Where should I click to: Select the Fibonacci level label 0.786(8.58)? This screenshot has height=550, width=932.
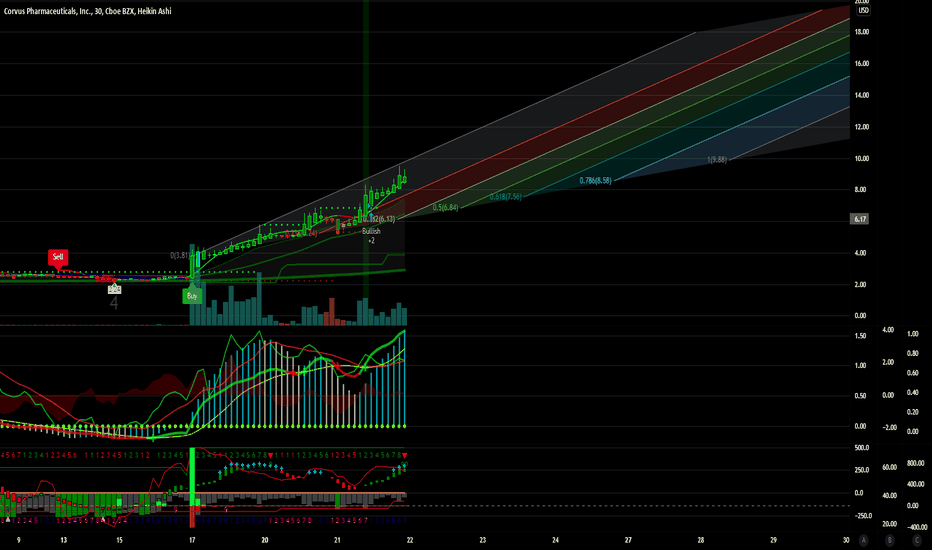595,180
